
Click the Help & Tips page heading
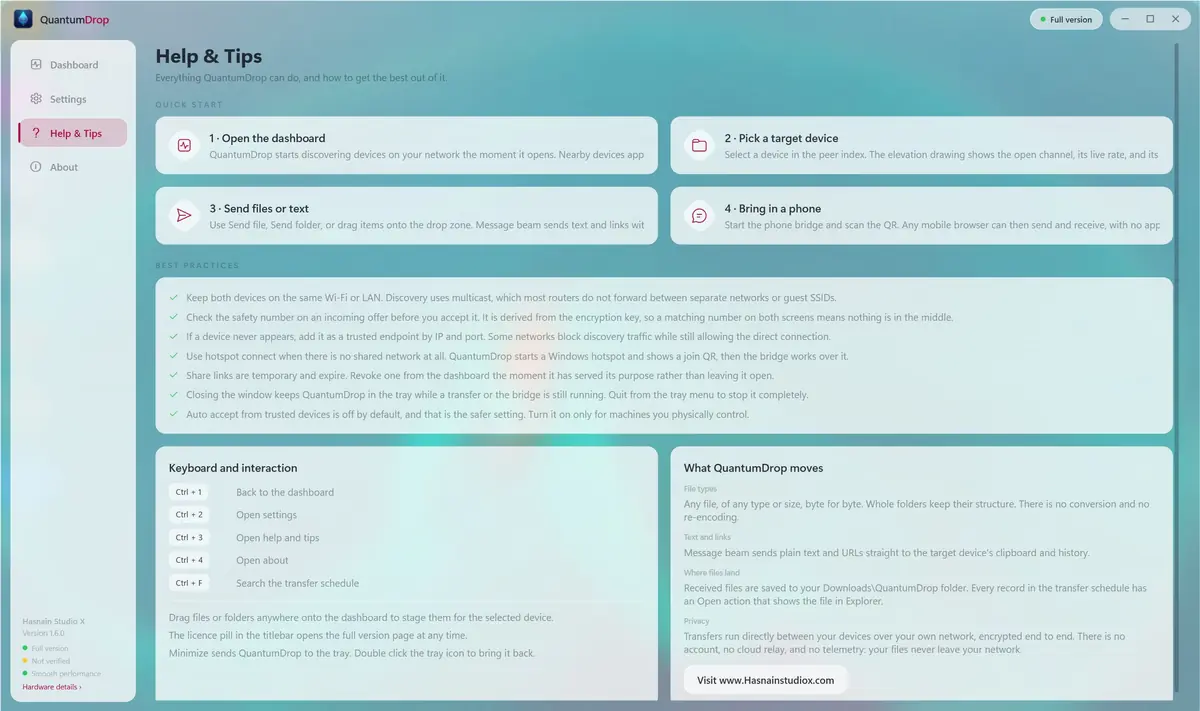point(209,57)
